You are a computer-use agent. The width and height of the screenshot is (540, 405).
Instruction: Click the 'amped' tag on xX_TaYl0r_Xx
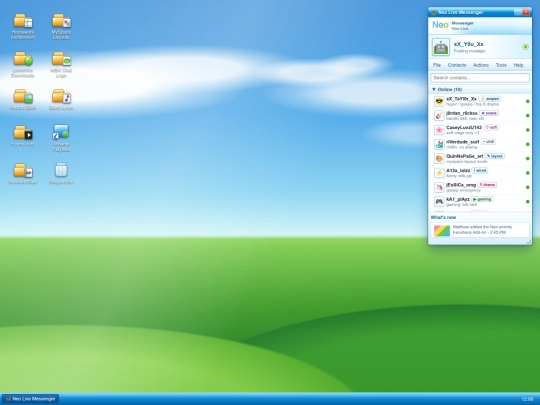[489, 99]
